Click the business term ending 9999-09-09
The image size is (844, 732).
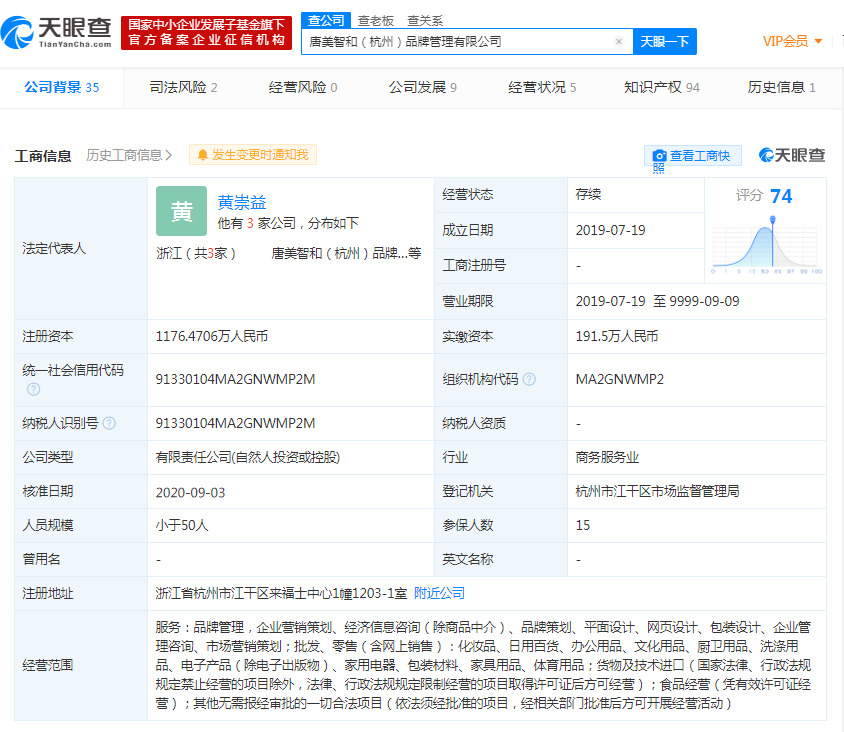(x=704, y=301)
